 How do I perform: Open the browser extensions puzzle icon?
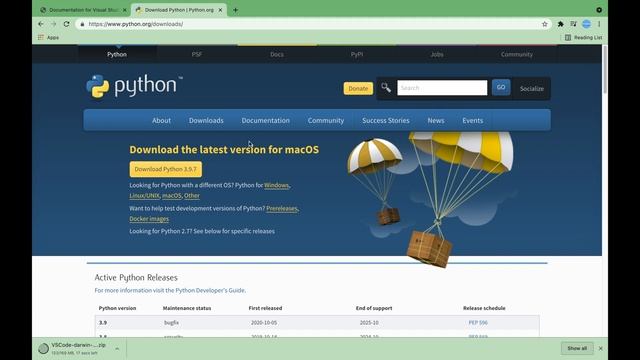click(560, 24)
